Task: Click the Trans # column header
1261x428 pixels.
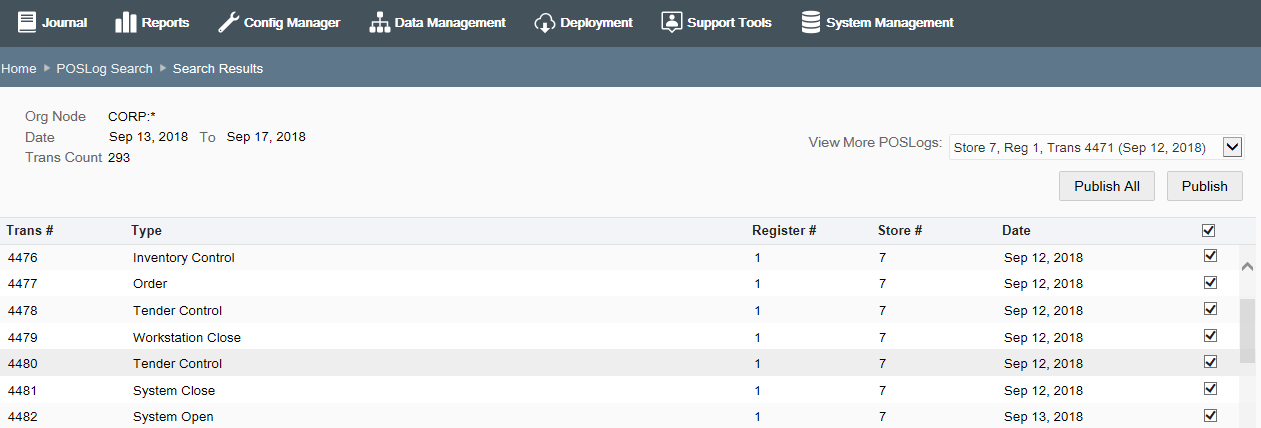Action: click(x=29, y=230)
